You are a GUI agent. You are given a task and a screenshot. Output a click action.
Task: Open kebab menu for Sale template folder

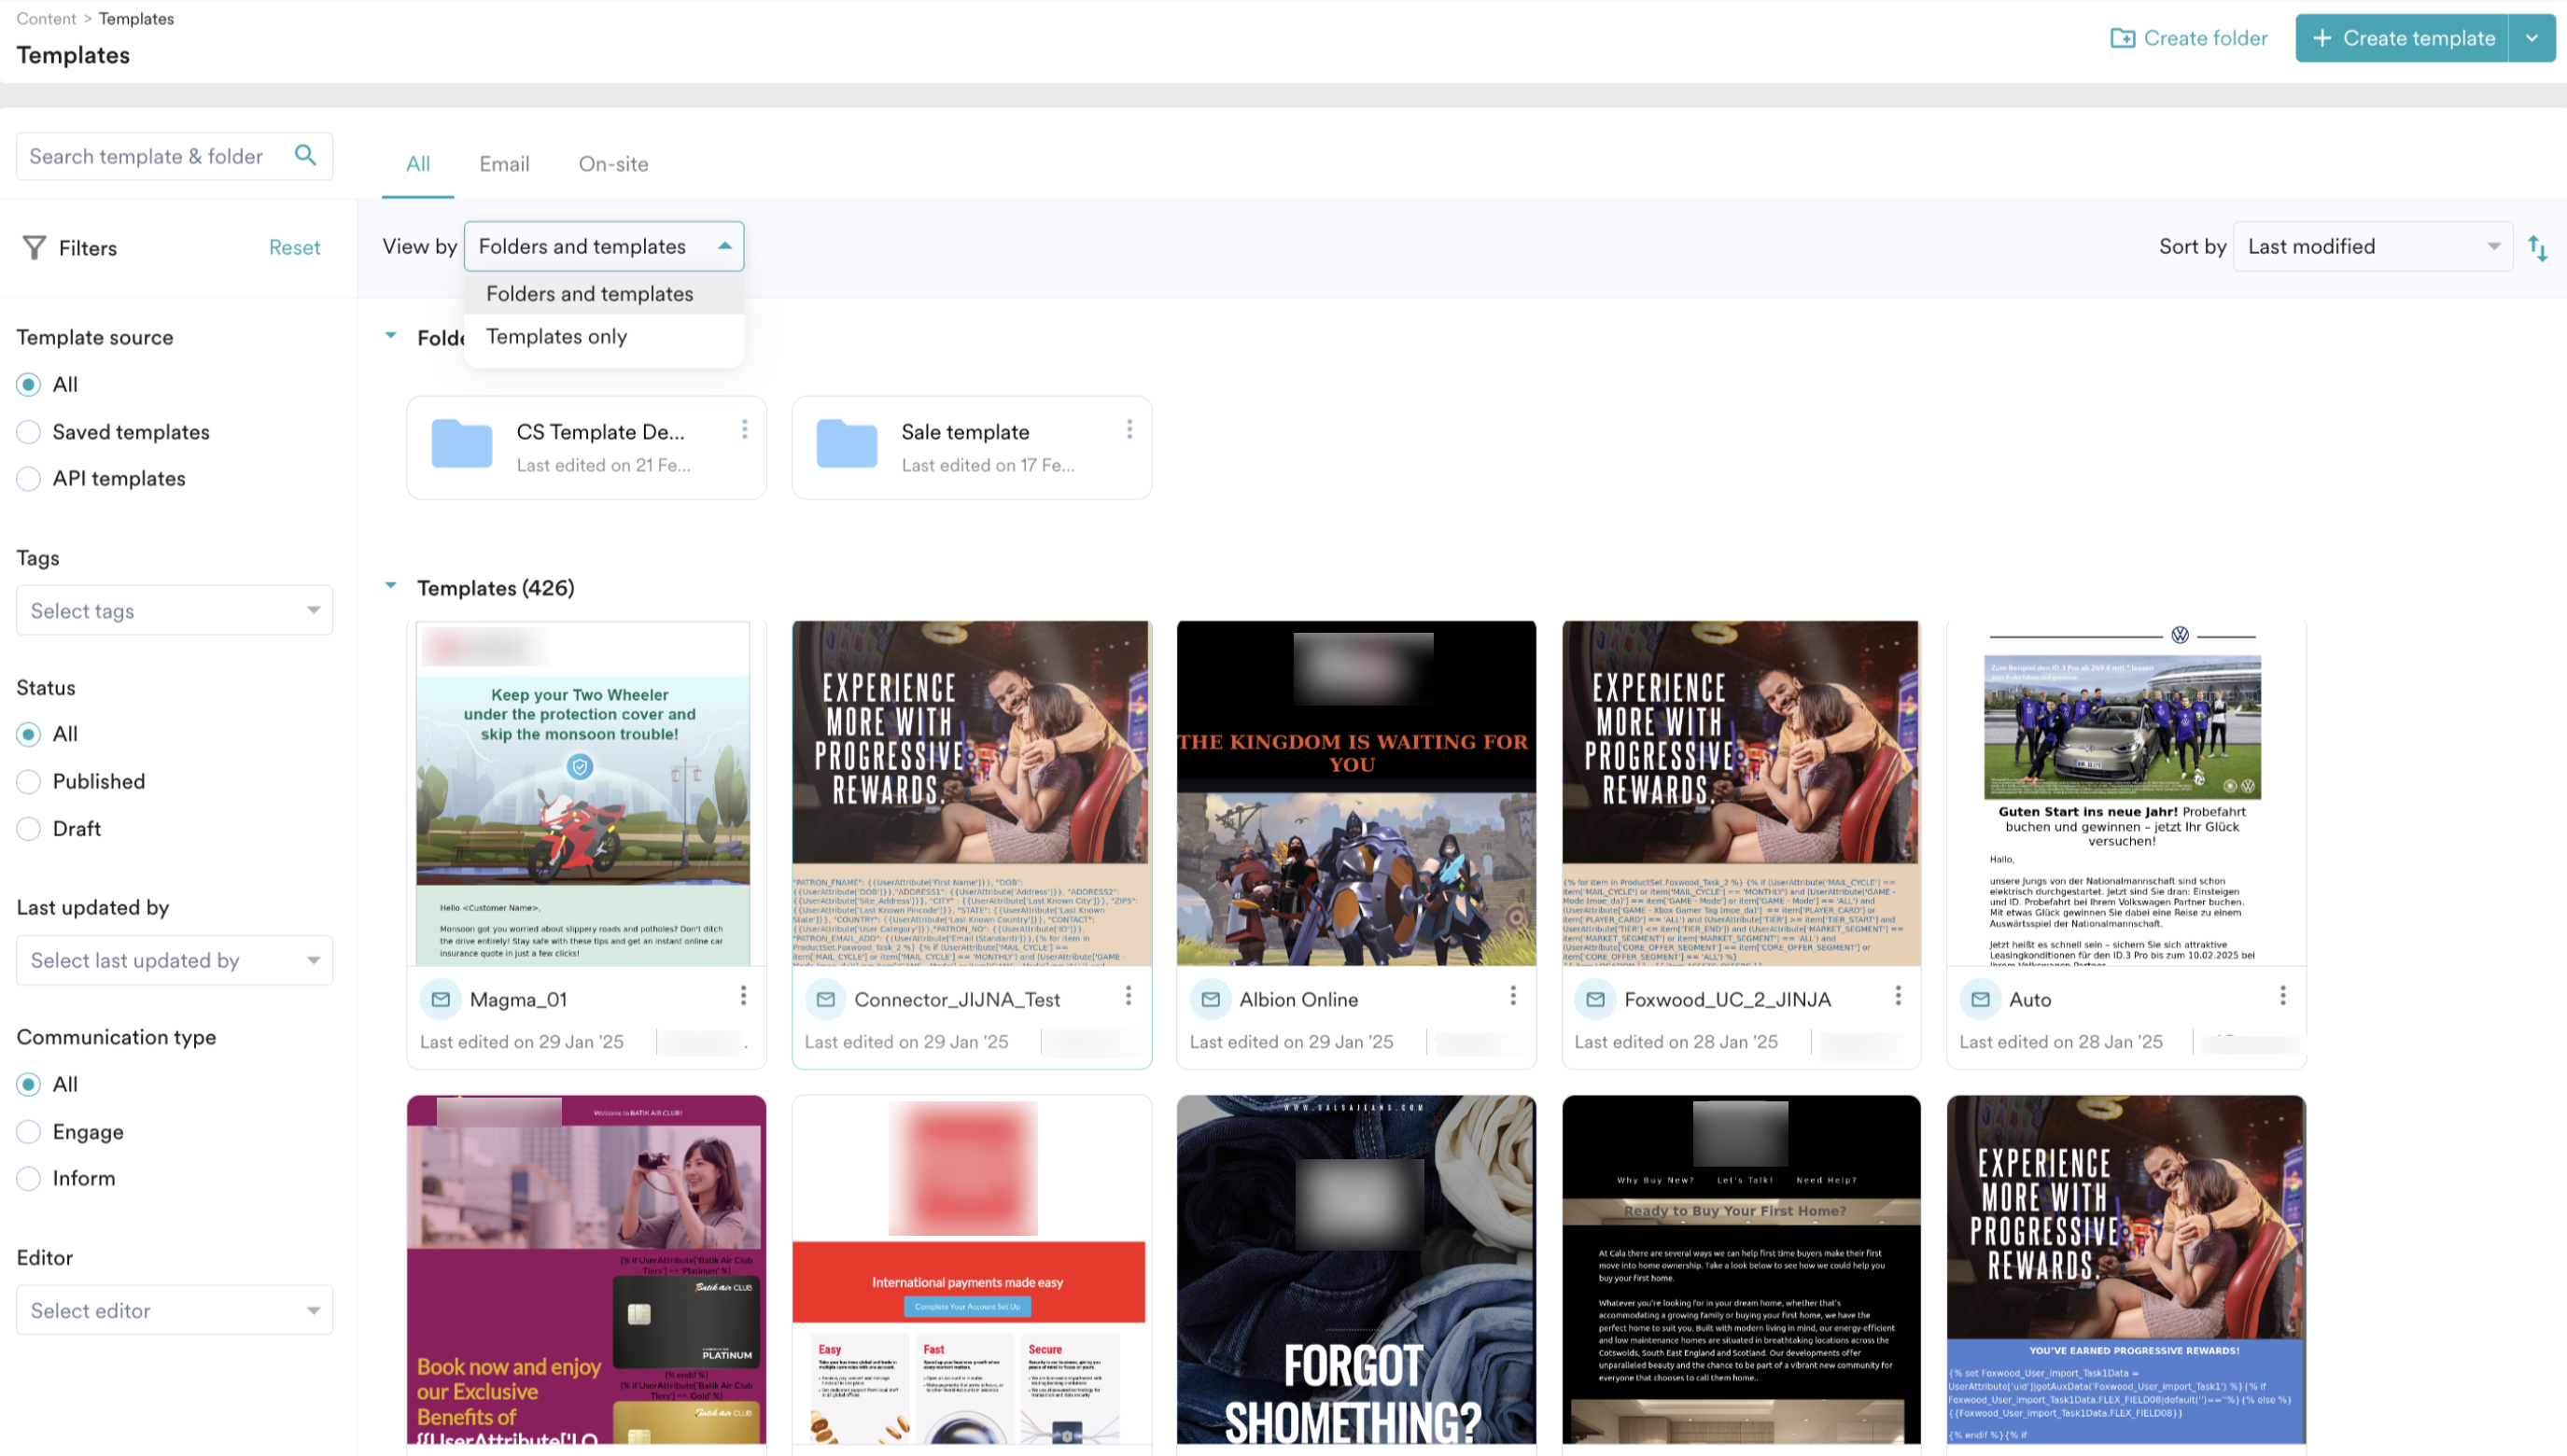point(1129,429)
